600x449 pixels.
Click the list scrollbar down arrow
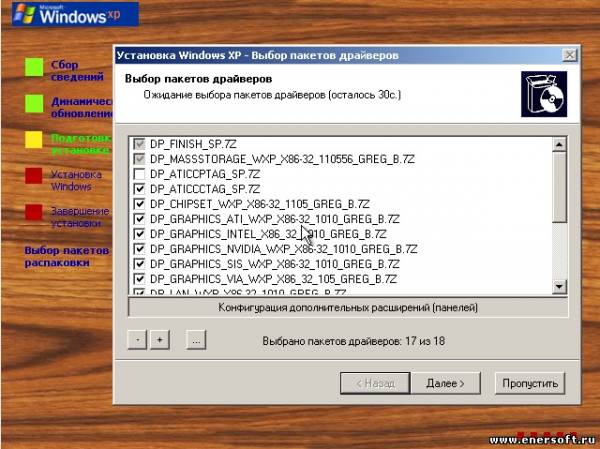559,286
